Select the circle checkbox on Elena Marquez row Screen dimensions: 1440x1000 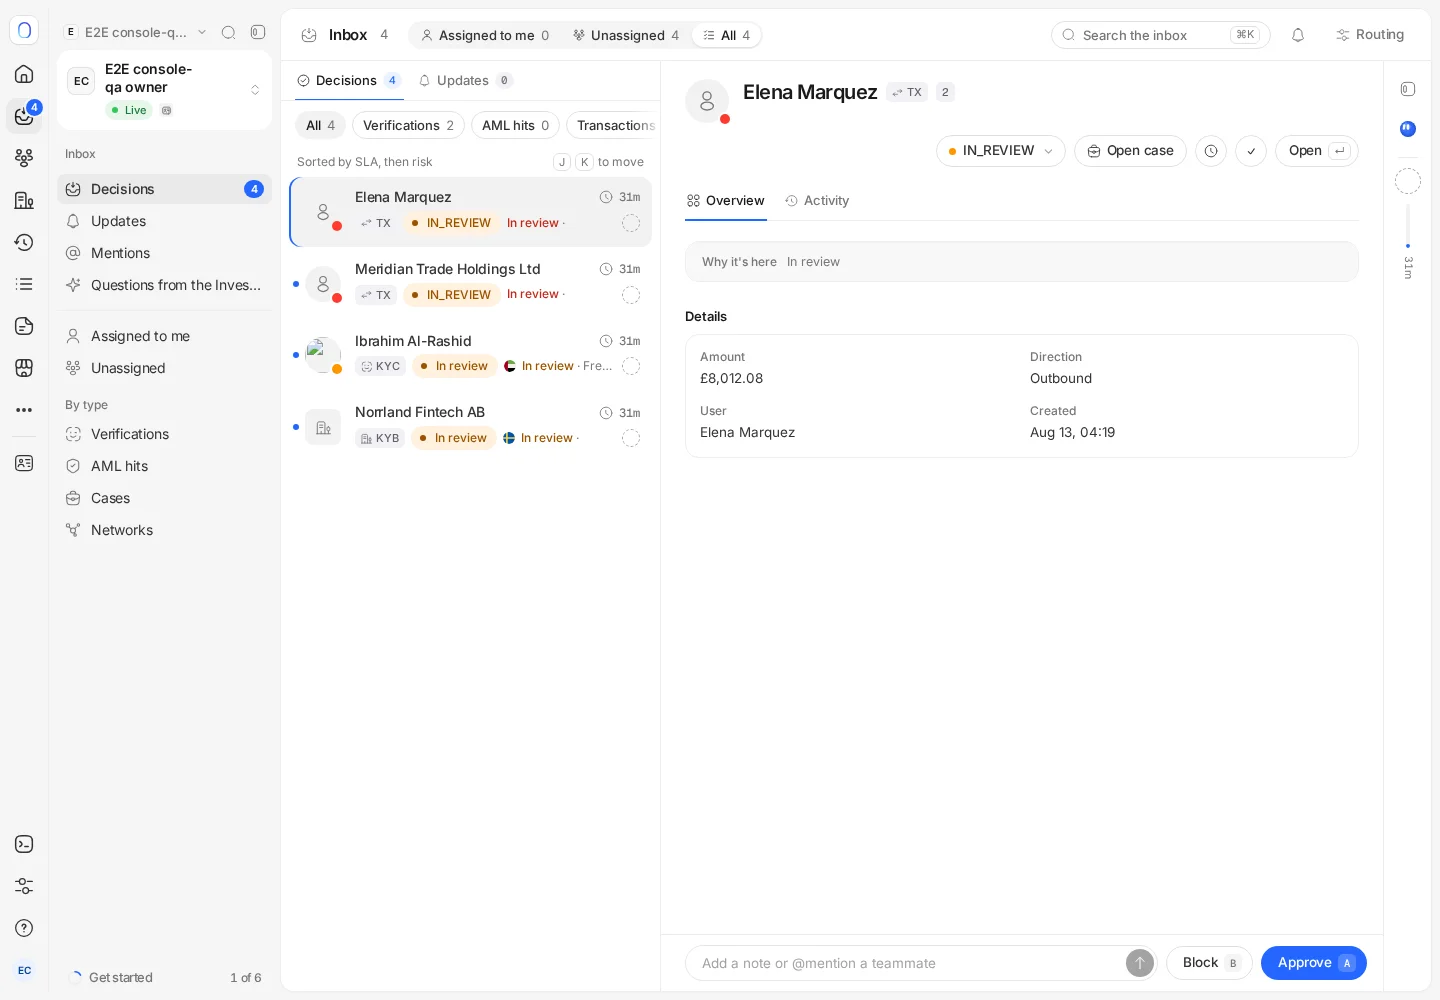coord(631,223)
